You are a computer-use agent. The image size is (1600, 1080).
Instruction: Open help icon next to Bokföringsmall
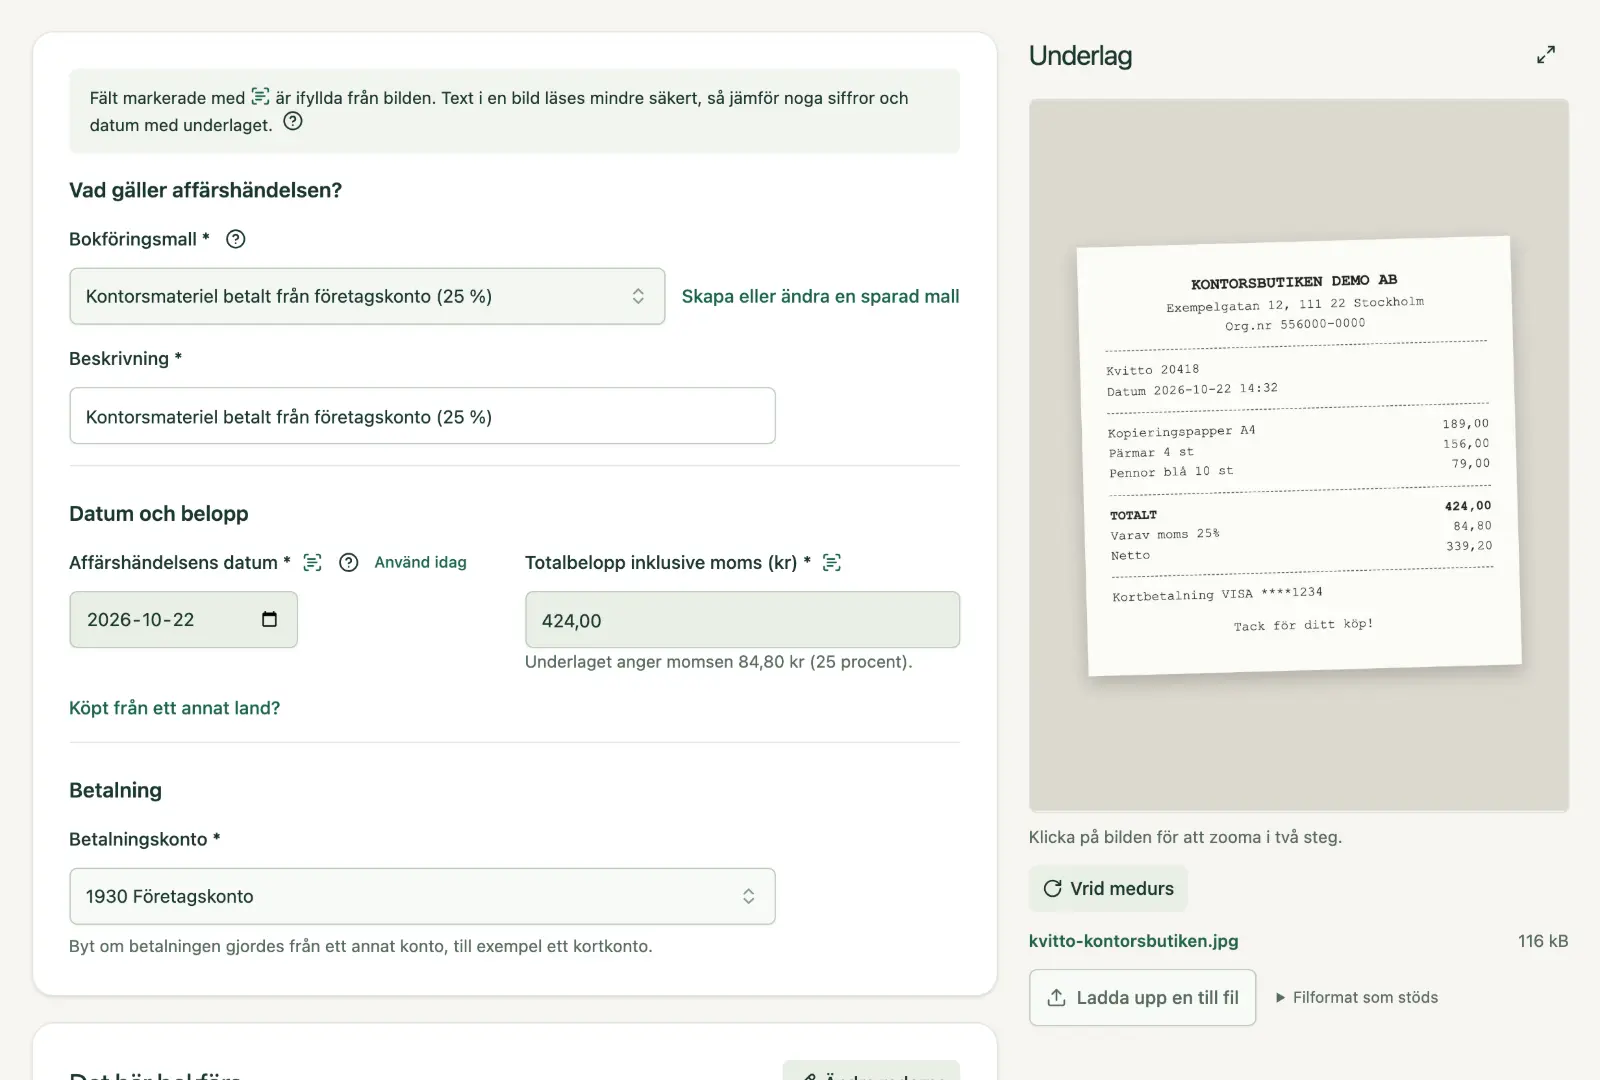[x=236, y=239]
